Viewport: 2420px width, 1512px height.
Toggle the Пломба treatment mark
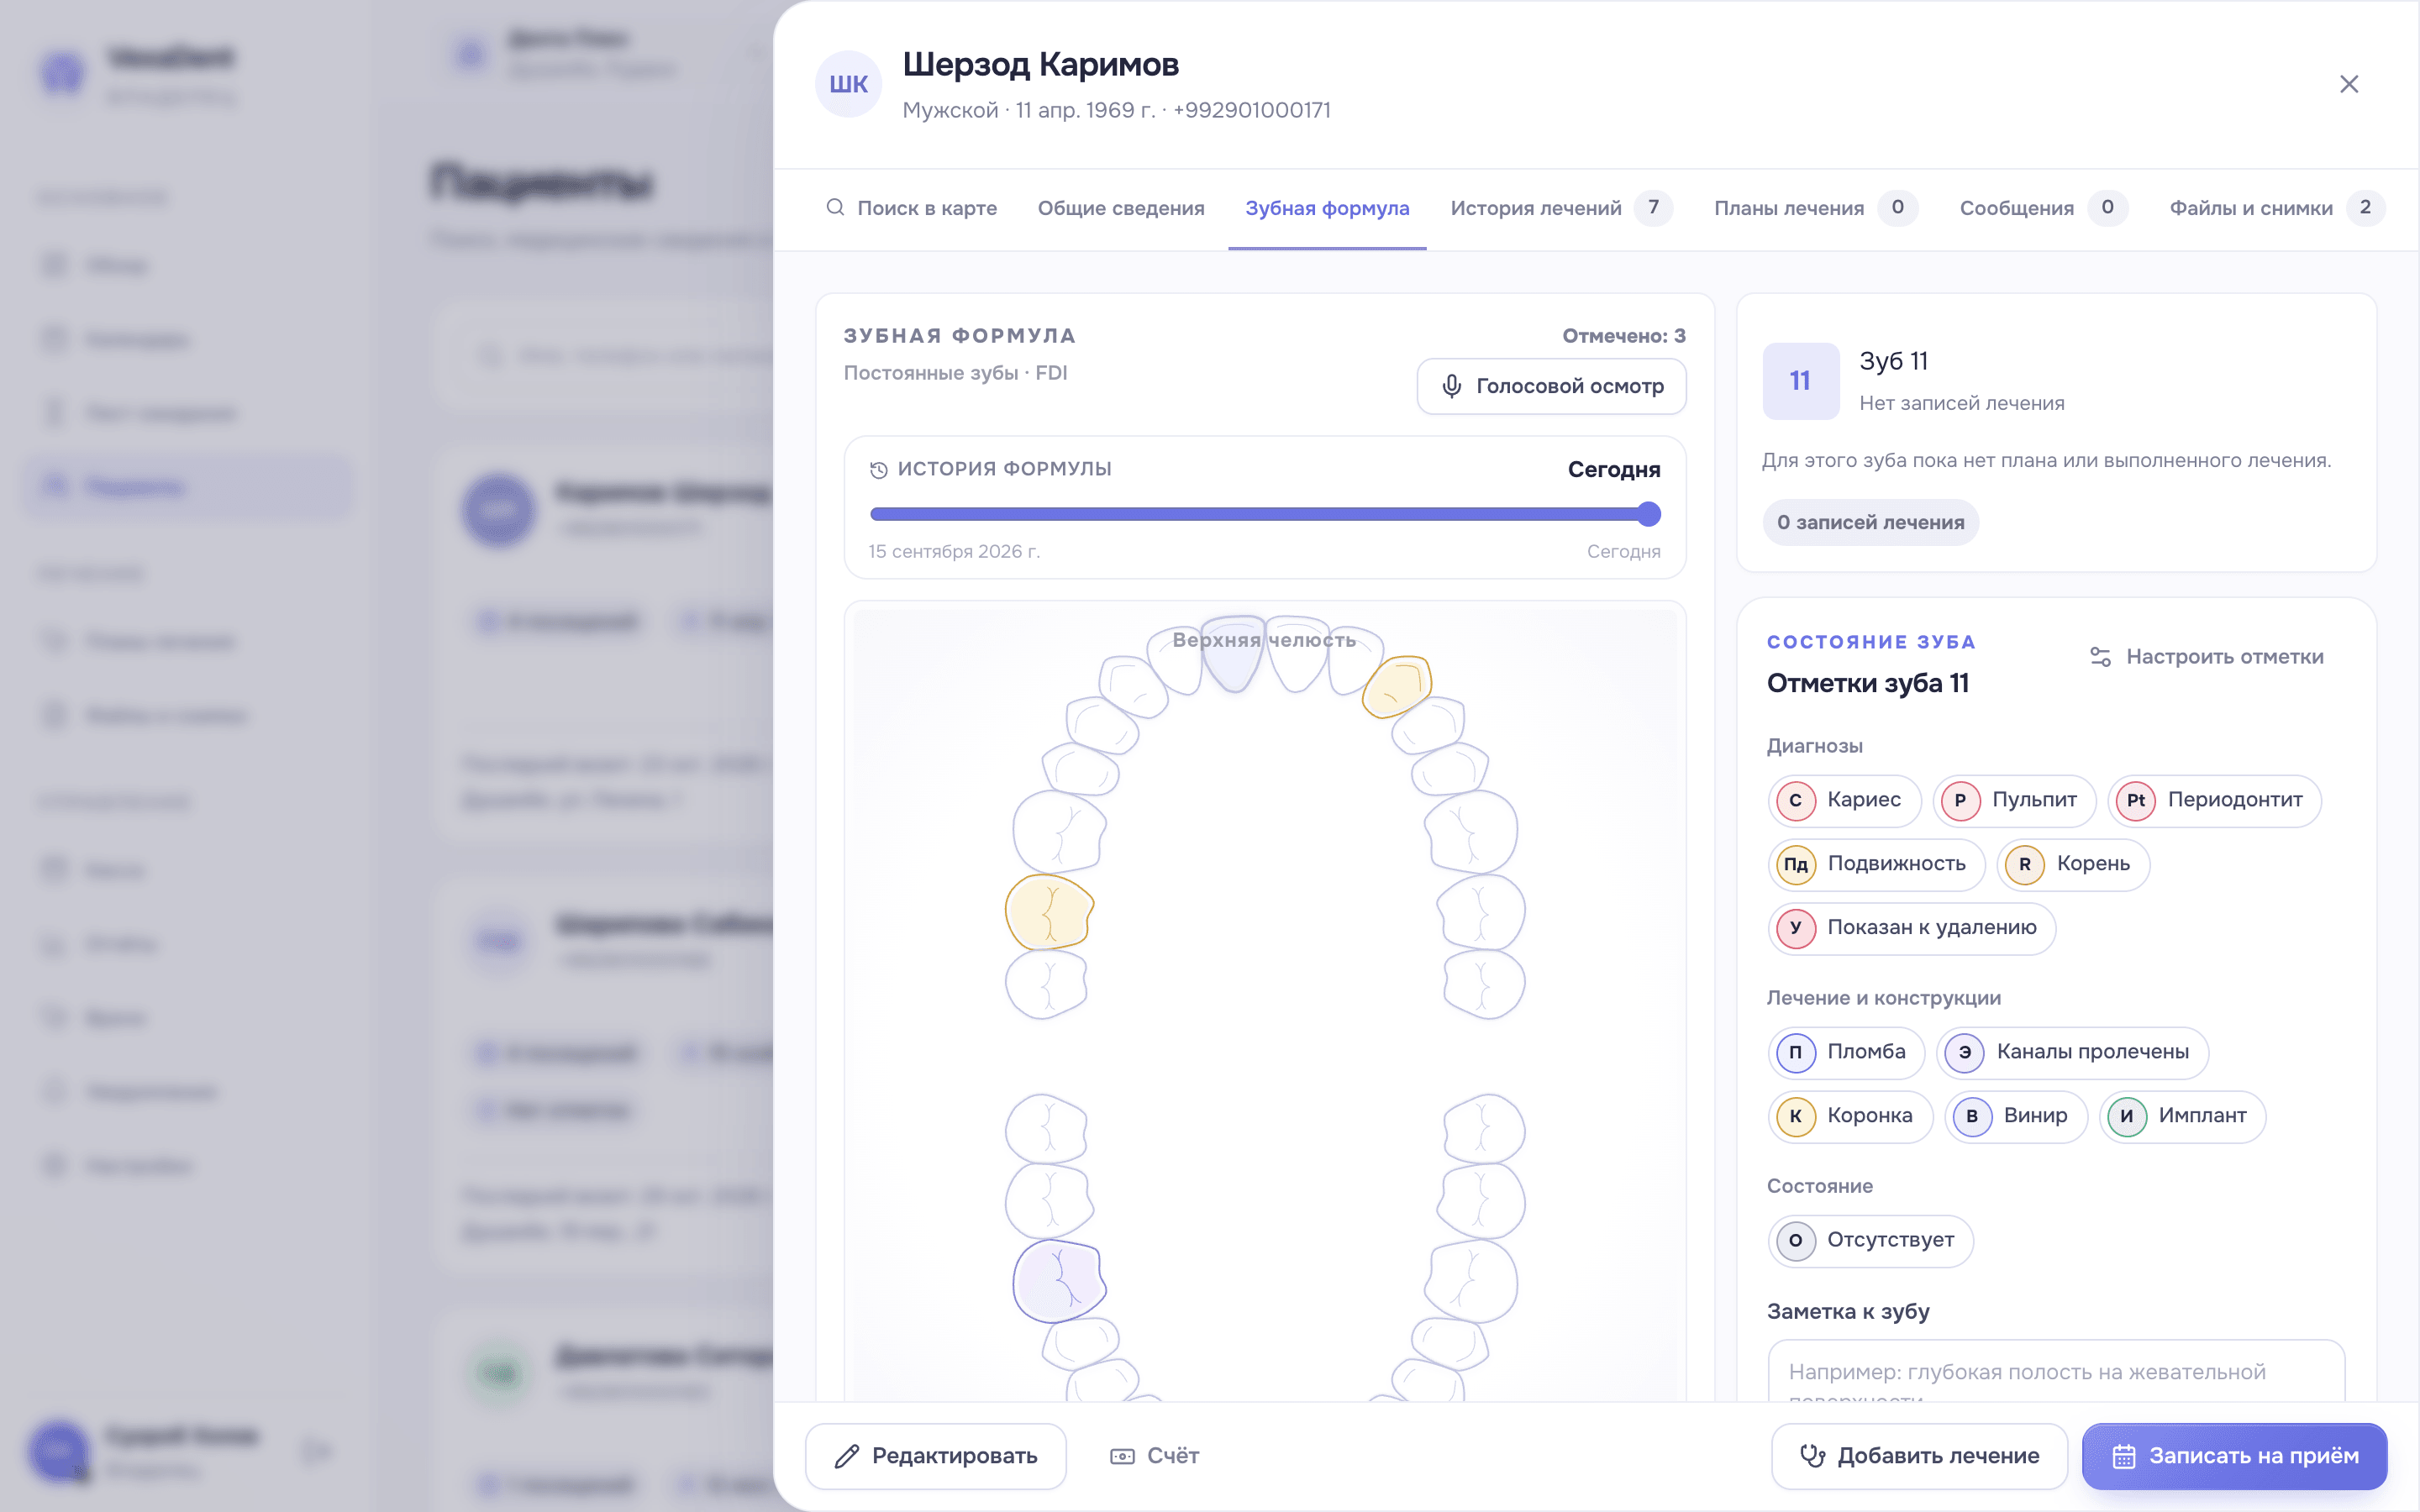coord(1846,1052)
